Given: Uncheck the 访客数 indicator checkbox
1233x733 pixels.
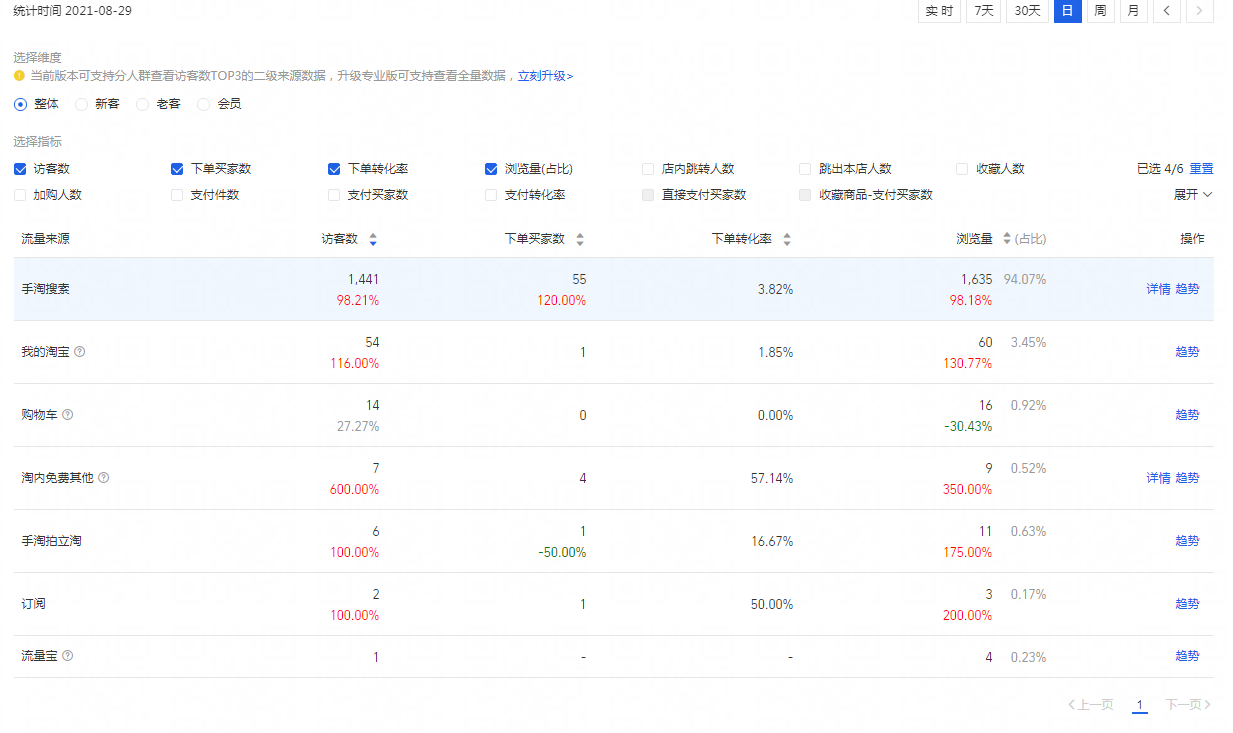Looking at the screenshot, I should click(x=20, y=169).
